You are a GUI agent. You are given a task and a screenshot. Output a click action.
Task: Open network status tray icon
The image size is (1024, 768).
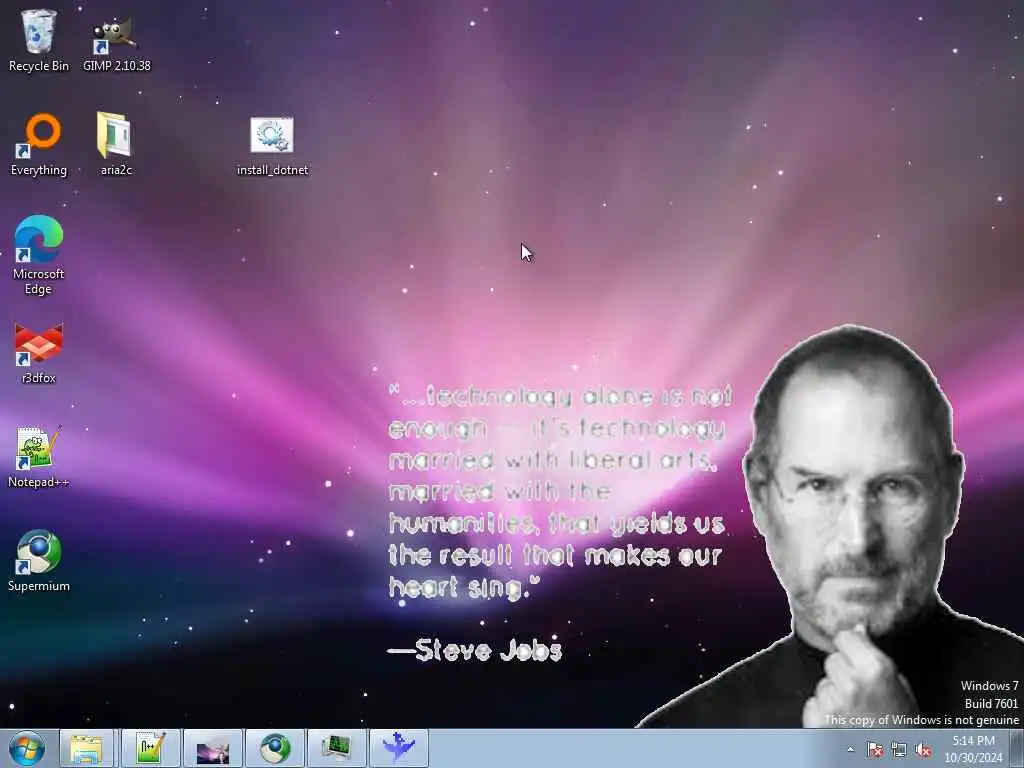tap(899, 750)
